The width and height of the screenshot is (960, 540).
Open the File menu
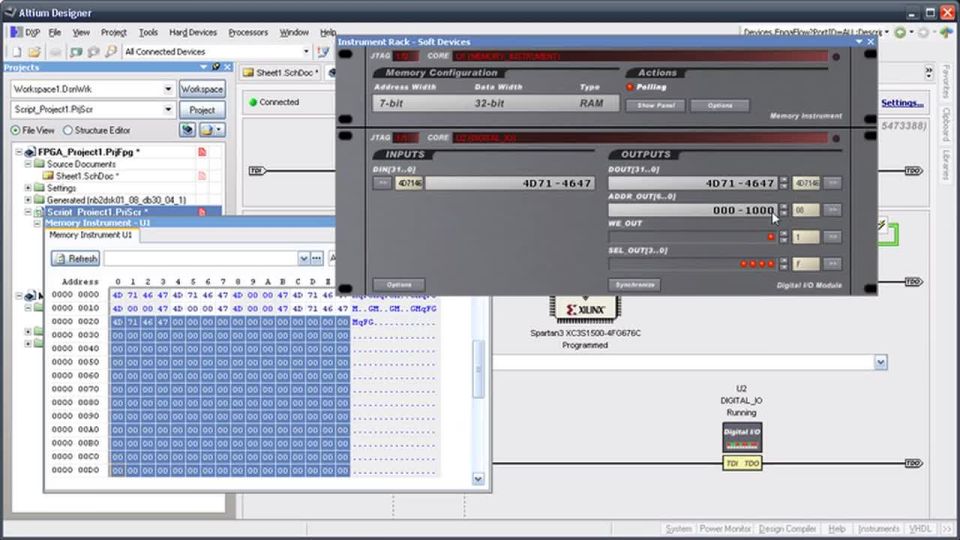(54, 32)
